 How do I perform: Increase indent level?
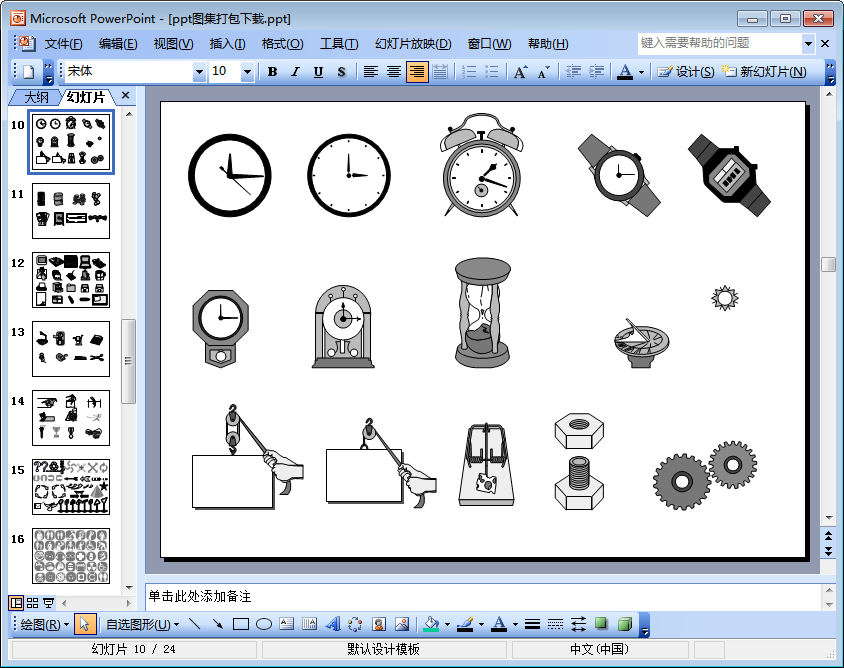tap(596, 72)
